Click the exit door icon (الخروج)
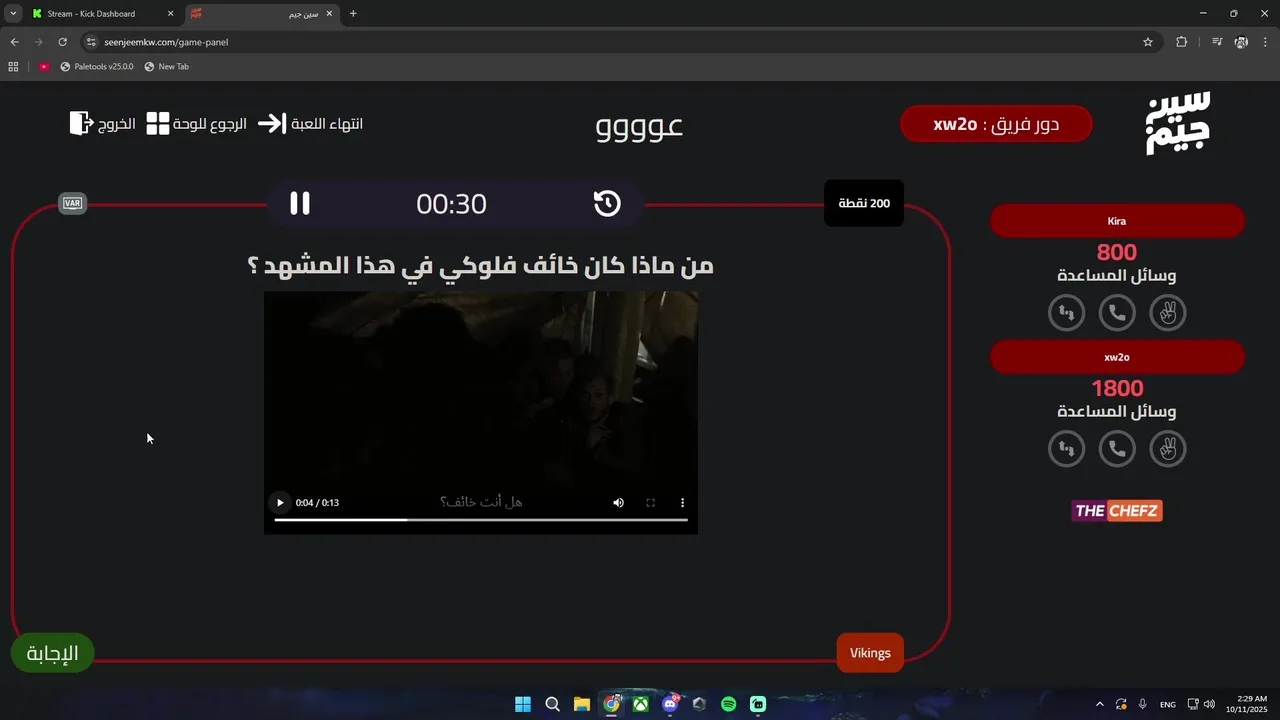 (x=81, y=123)
